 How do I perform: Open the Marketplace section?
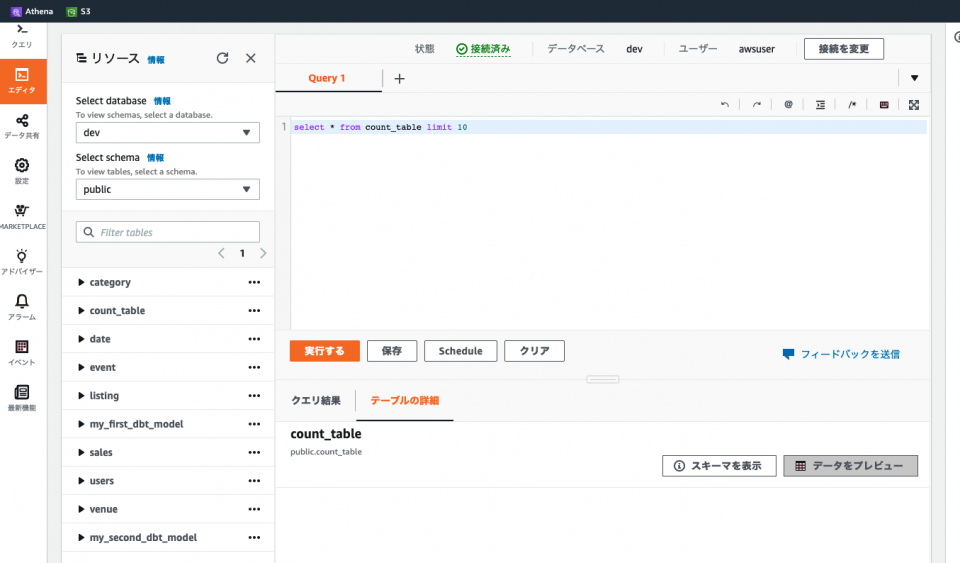point(22,217)
